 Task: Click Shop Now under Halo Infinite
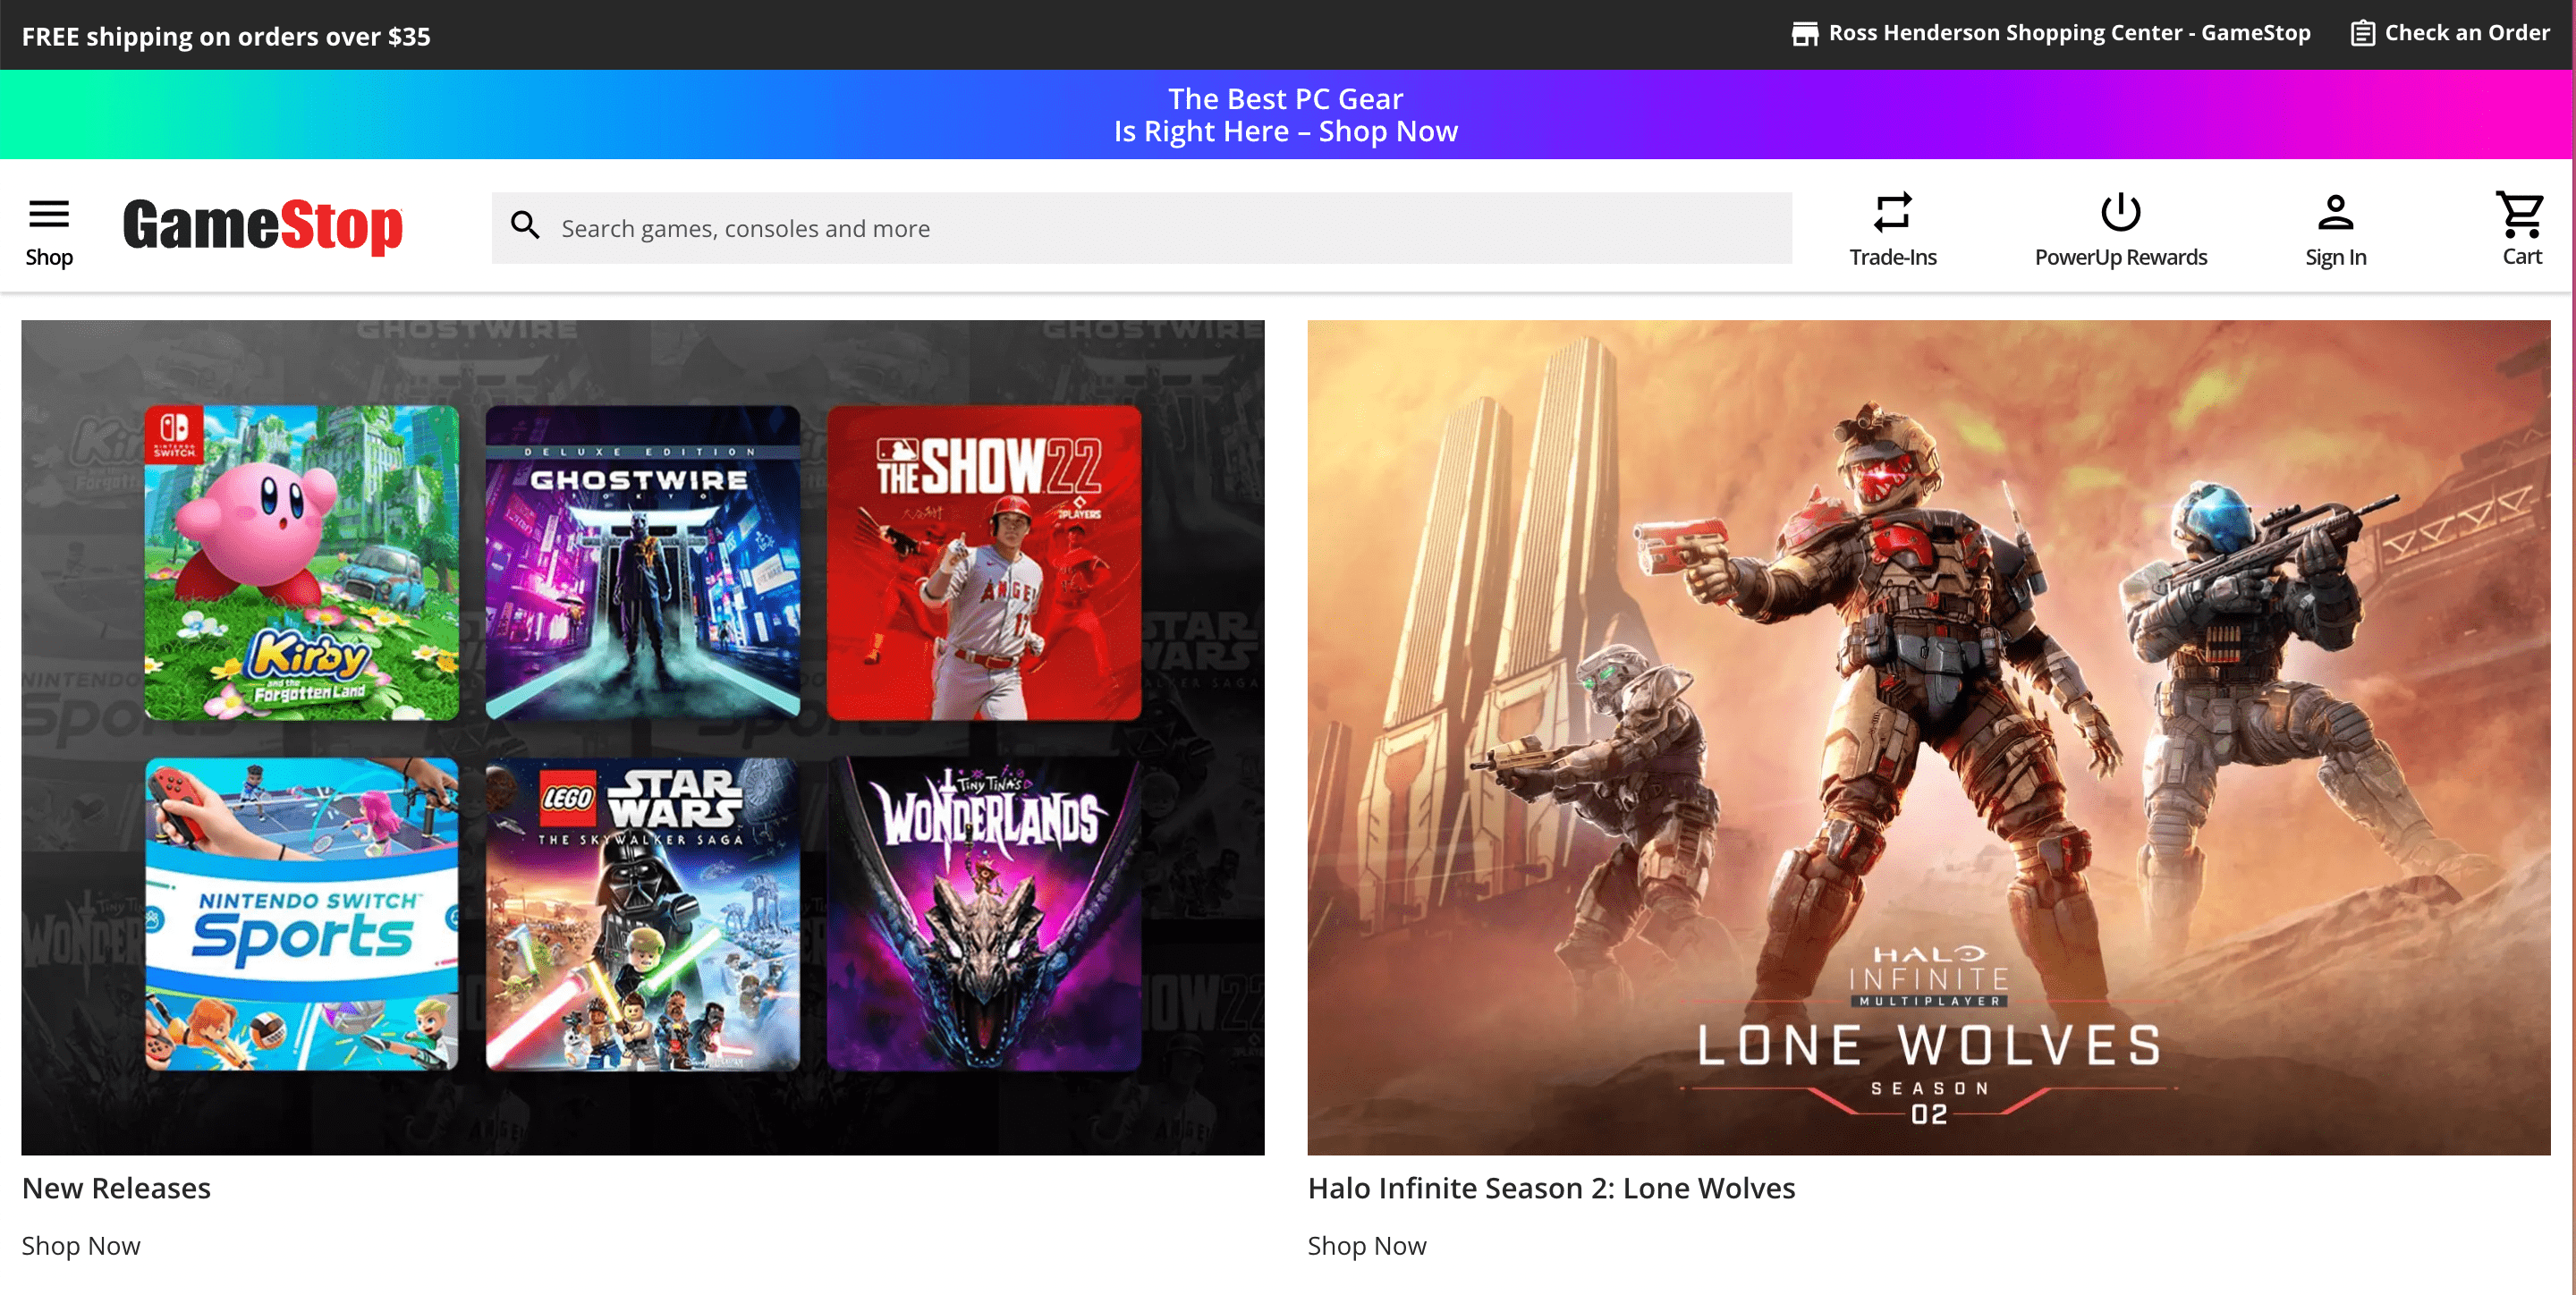(x=1367, y=1246)
